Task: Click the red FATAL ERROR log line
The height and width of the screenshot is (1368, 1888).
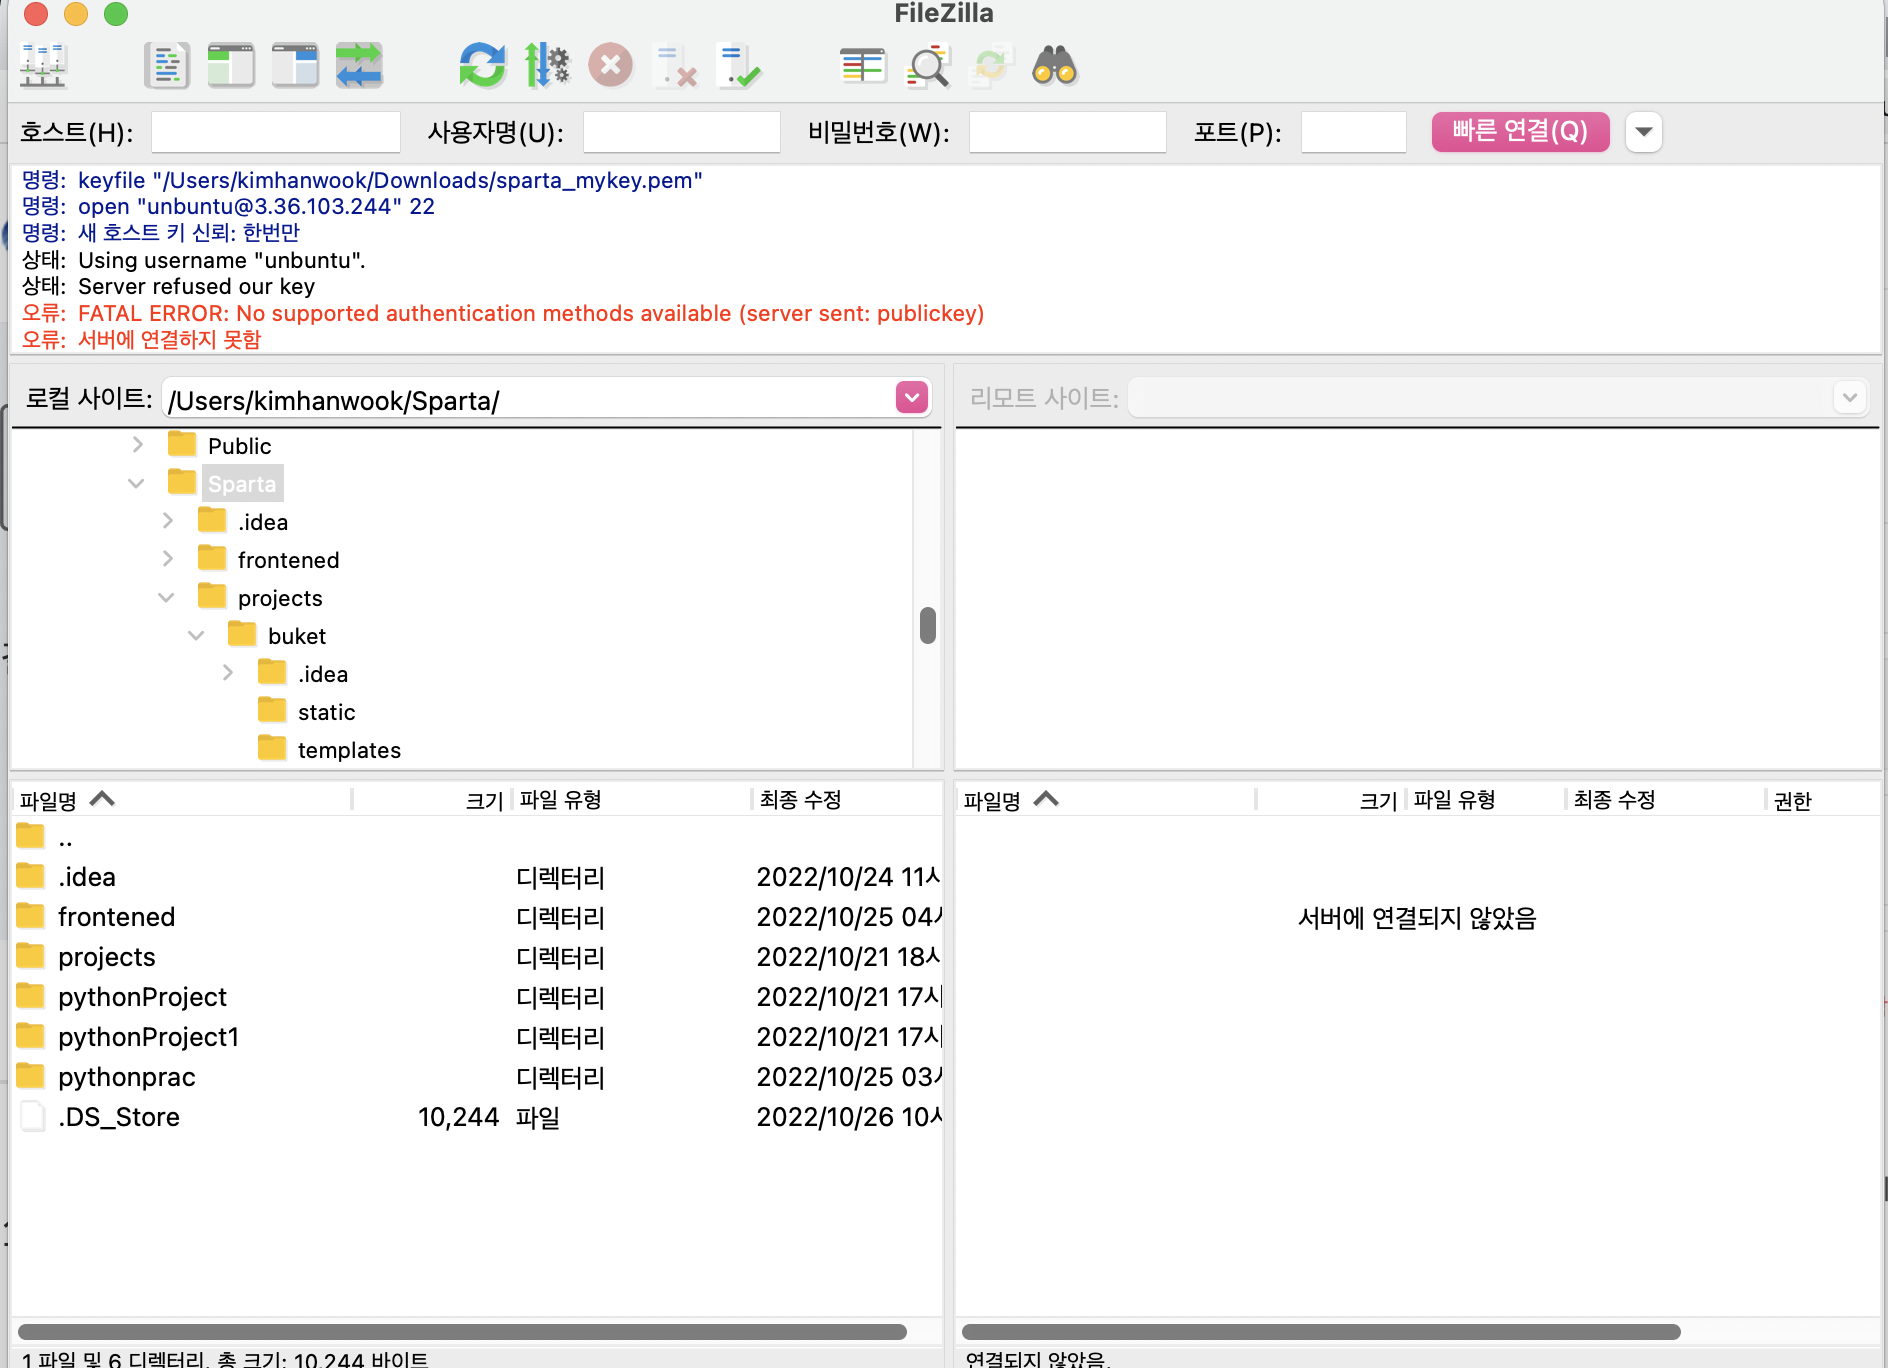Action: click(531, 314)
